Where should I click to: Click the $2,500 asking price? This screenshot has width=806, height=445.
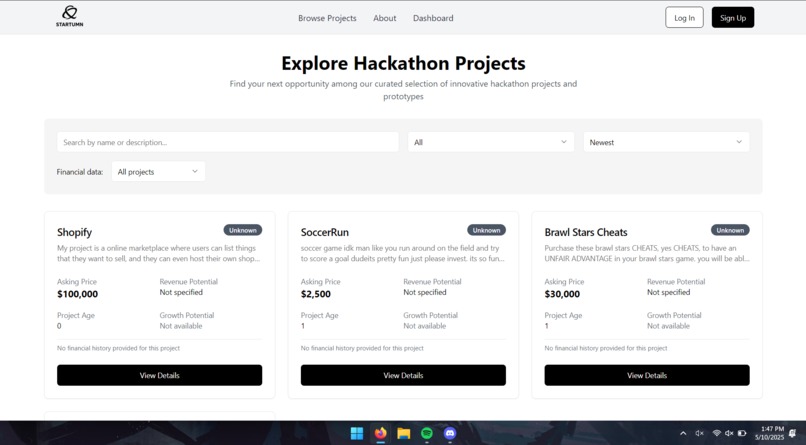pos(316,294)
